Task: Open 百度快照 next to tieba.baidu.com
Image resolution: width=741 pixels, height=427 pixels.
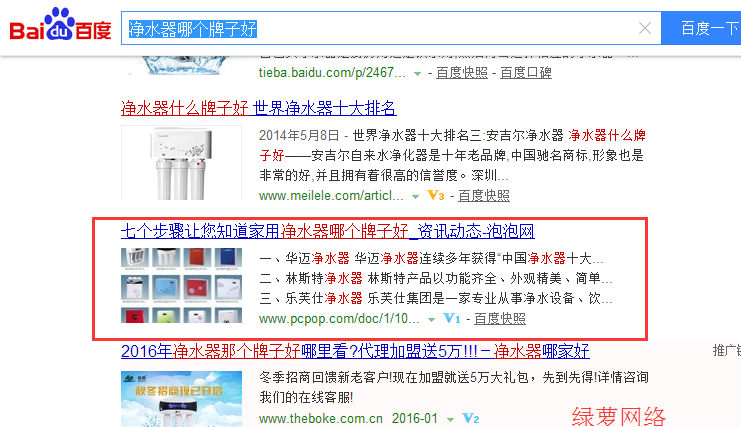Action: click(461, 72)
